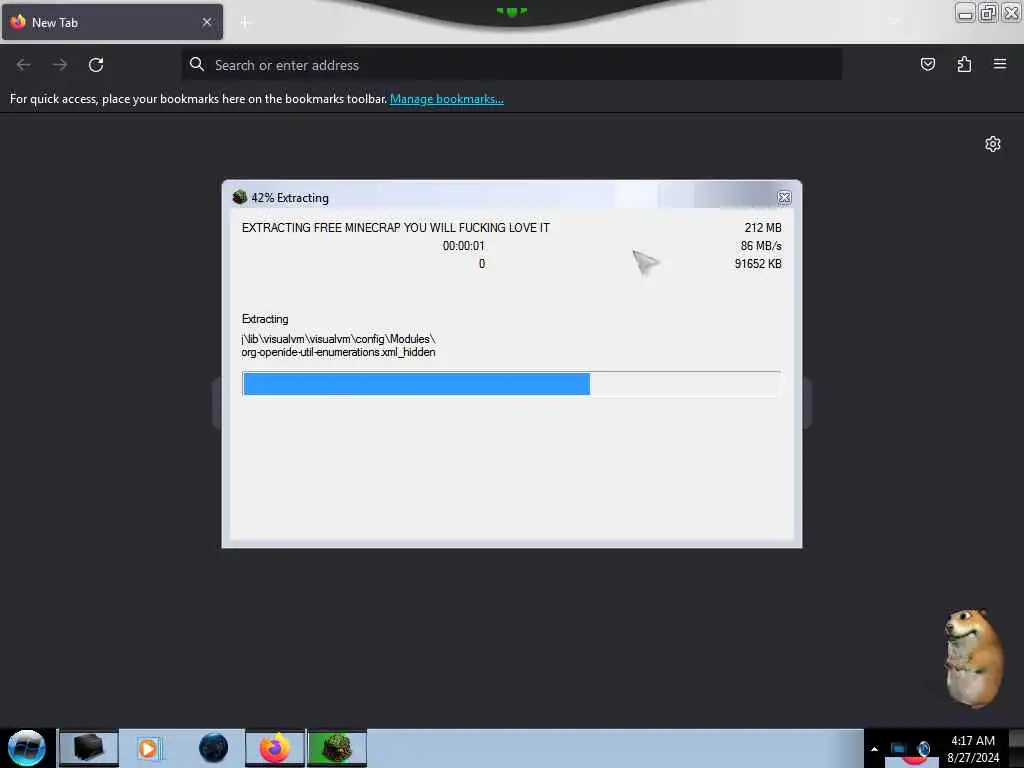Viewport: 1024px width, 768px height.
Task: Click the monitor icon in system tray
Action: 898,748
